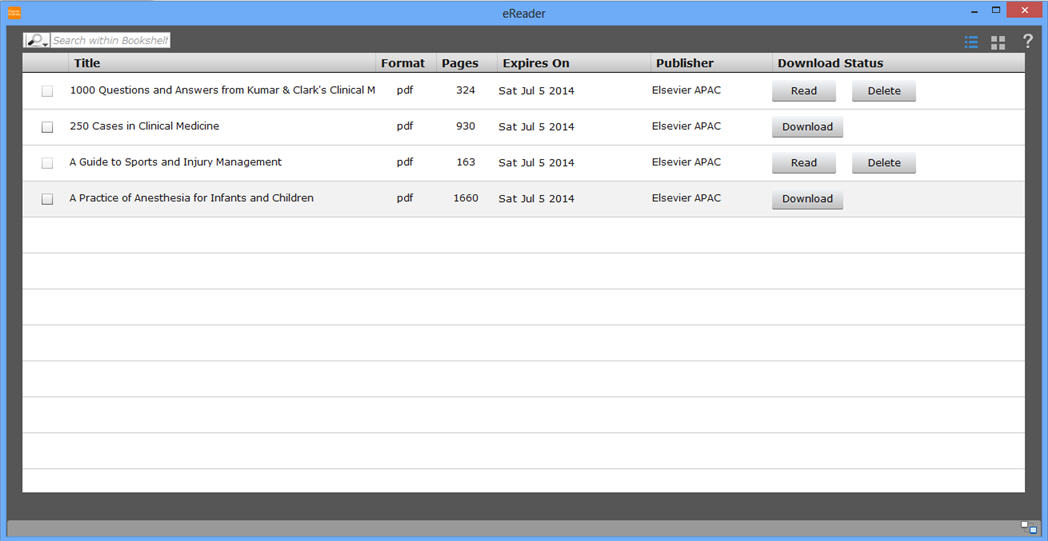Screen dimensions: 1048x541
Task: Click the eReader app logo in title bar
Action: 14,13
